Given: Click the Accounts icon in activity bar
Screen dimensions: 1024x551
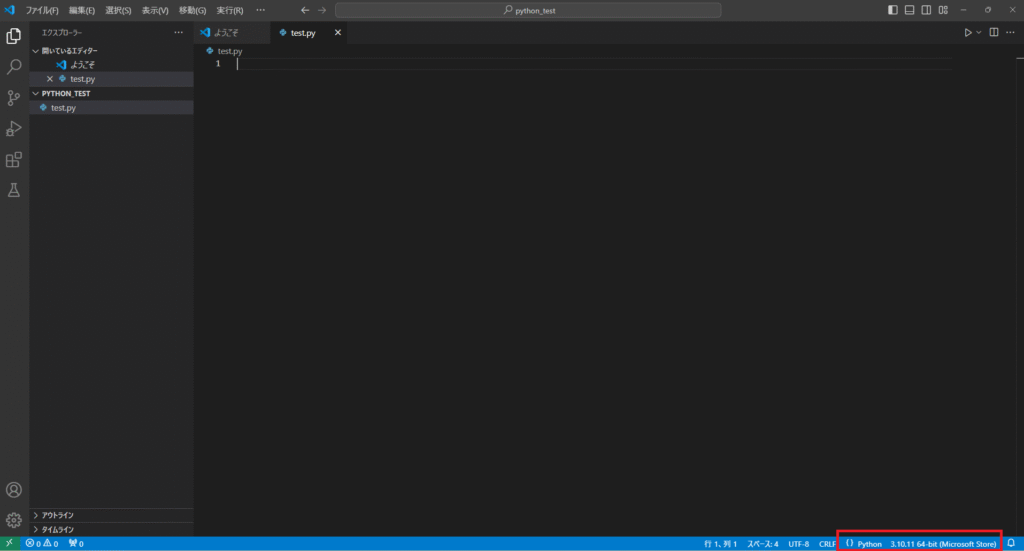Looking at the screenshot, I should (14, 490).
